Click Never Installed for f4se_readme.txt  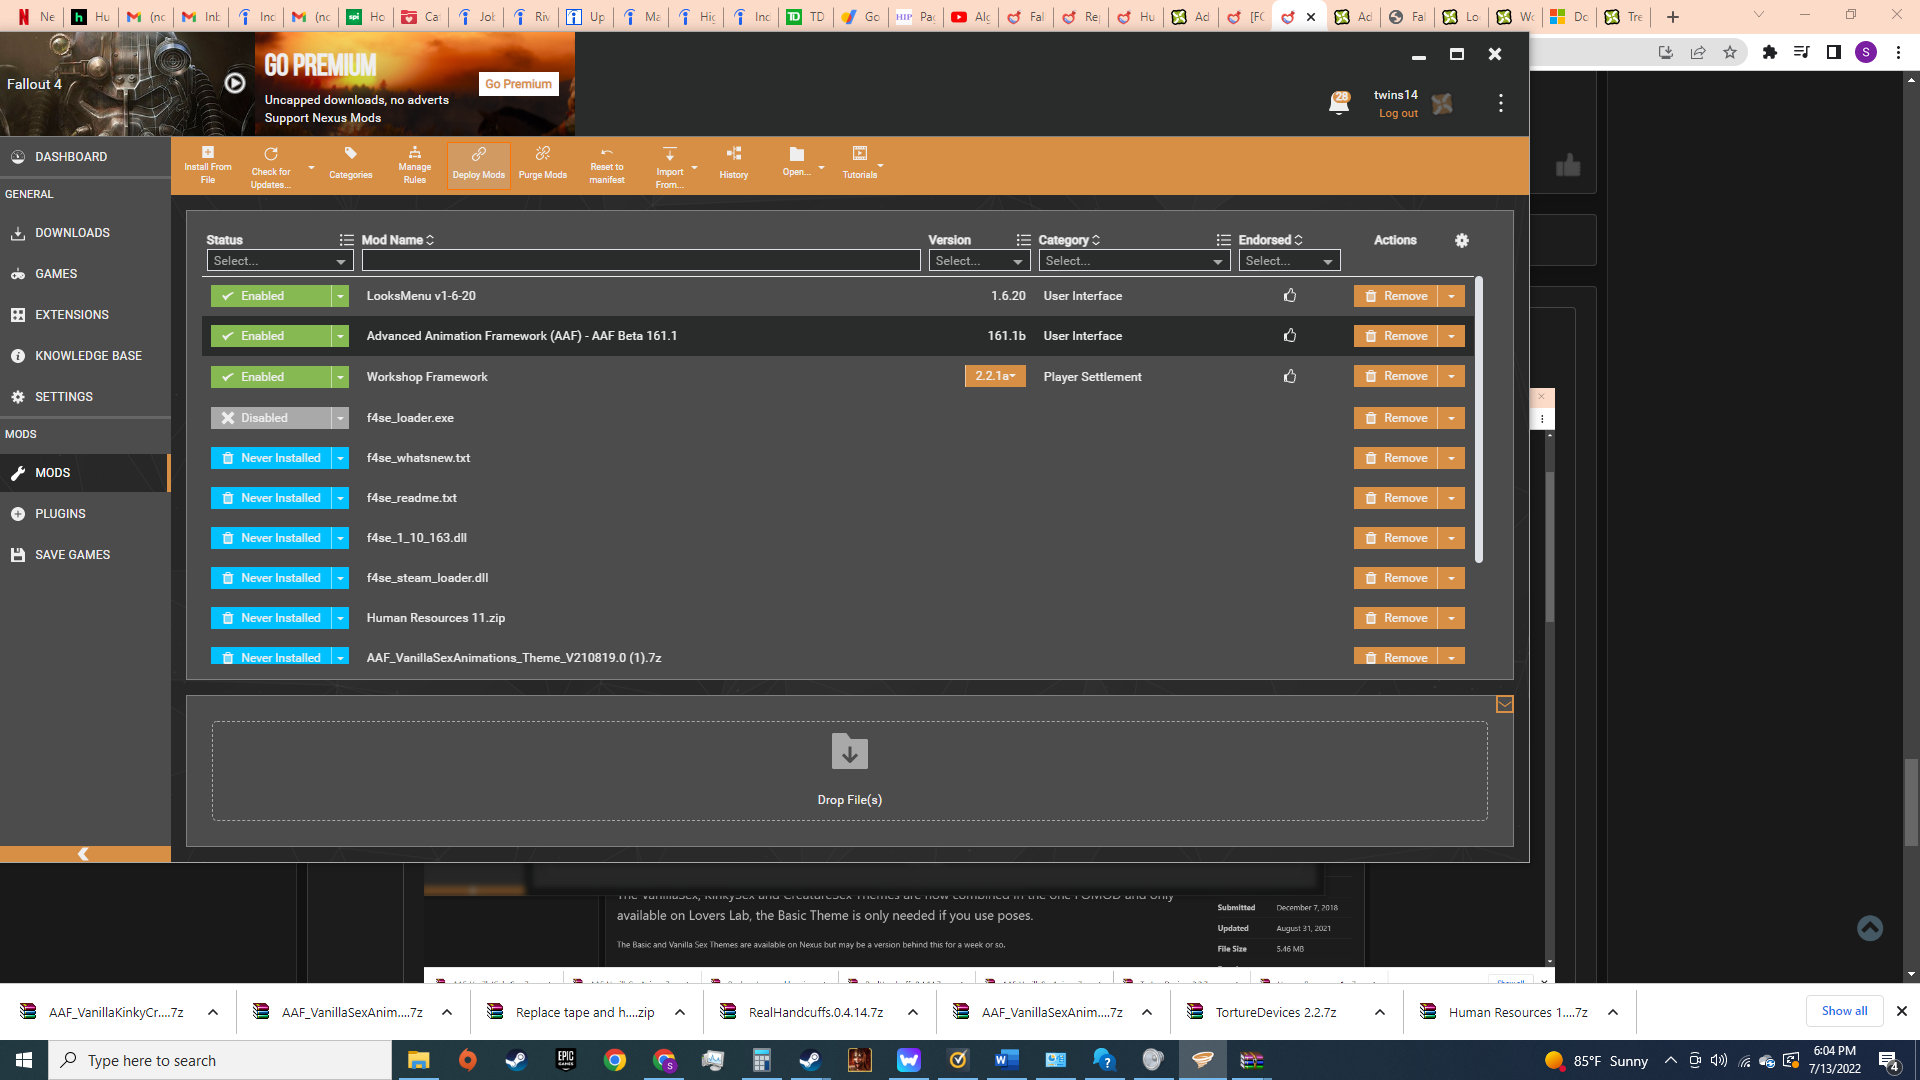[270, 498]
